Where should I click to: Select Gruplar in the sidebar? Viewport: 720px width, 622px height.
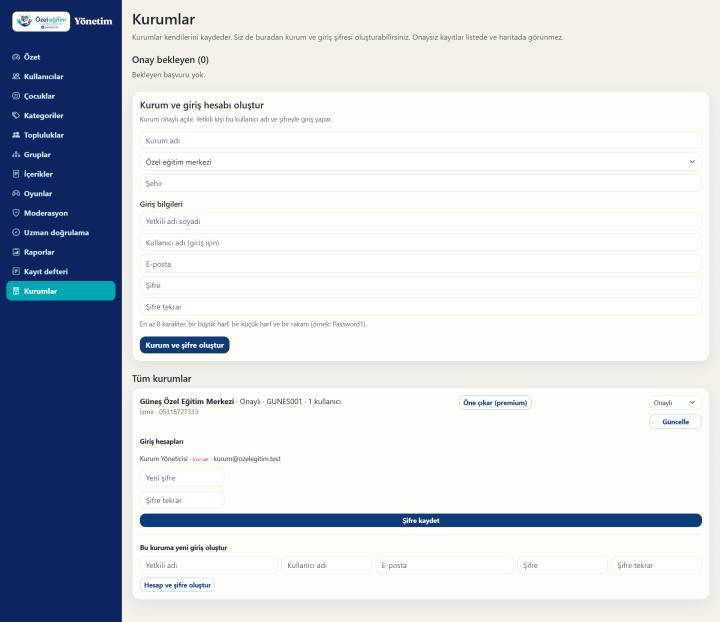[61, 154]
